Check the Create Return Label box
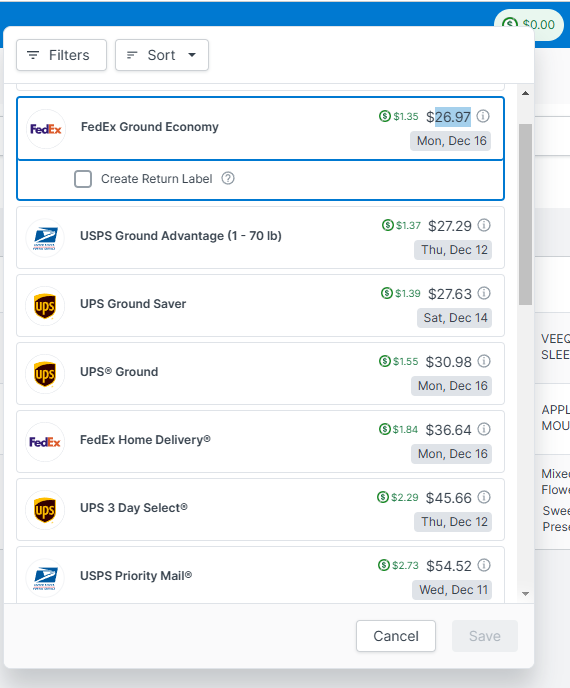570x688 pixels. pyautogui.click(x=83, y=179)
